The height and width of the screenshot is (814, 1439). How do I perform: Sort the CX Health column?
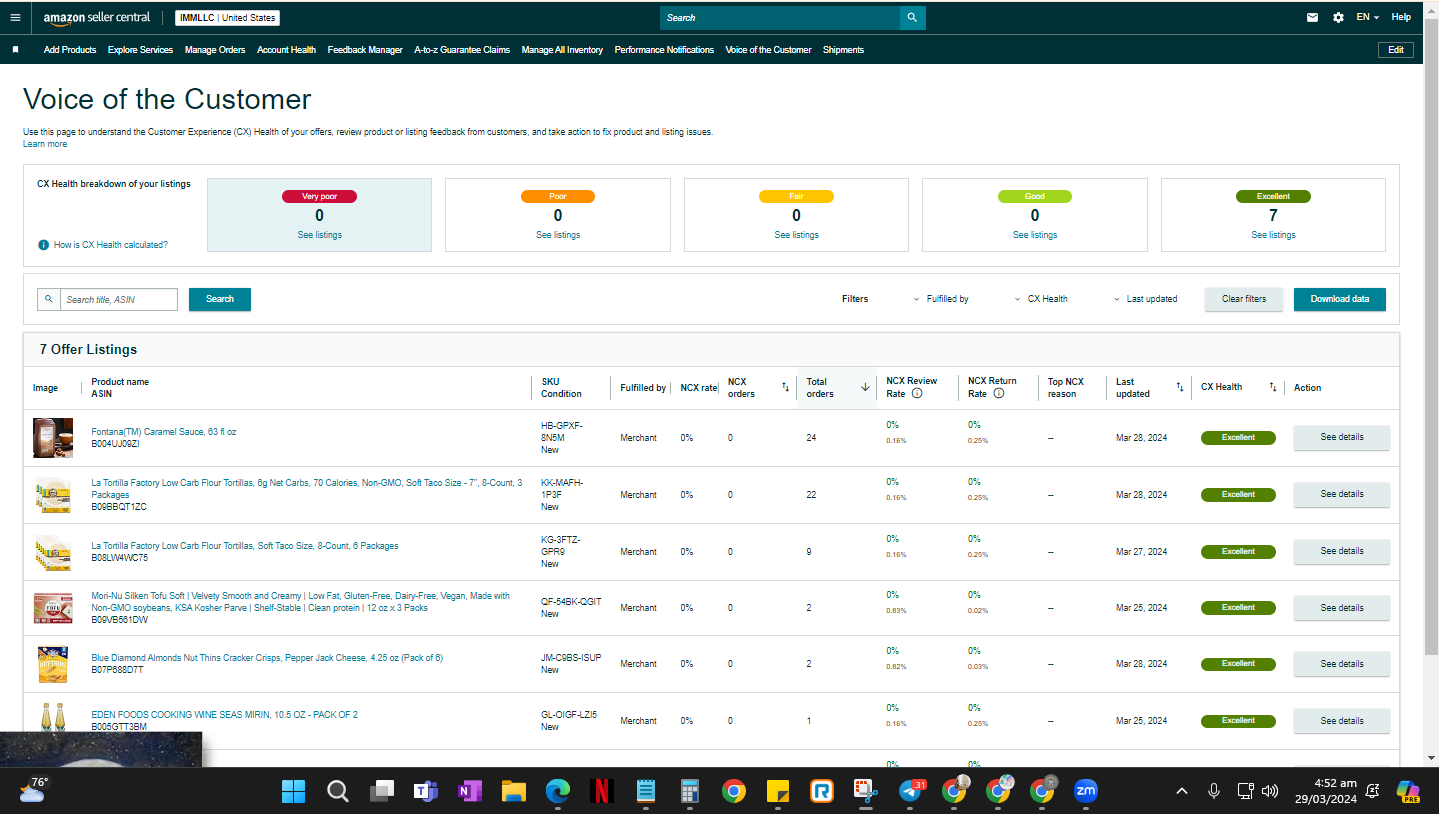click(x=1273, y=387)
